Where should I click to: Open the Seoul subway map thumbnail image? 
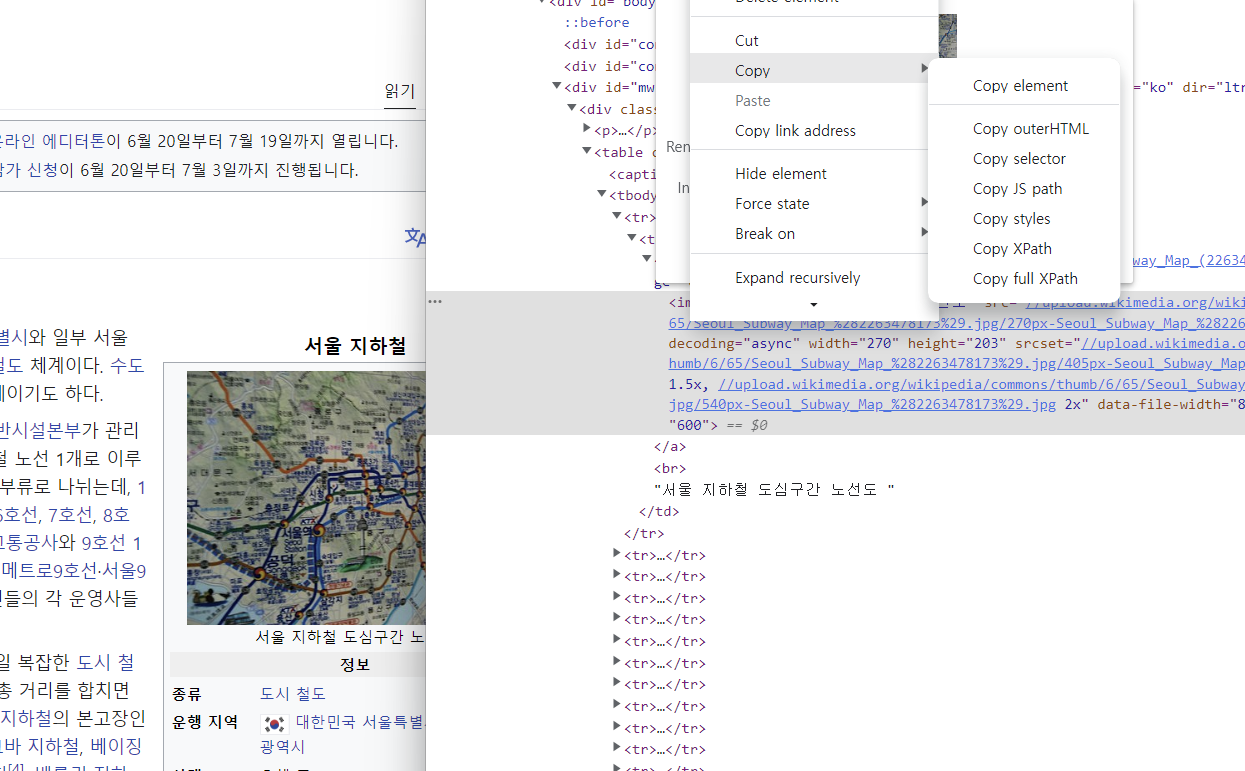coord(306,498)
